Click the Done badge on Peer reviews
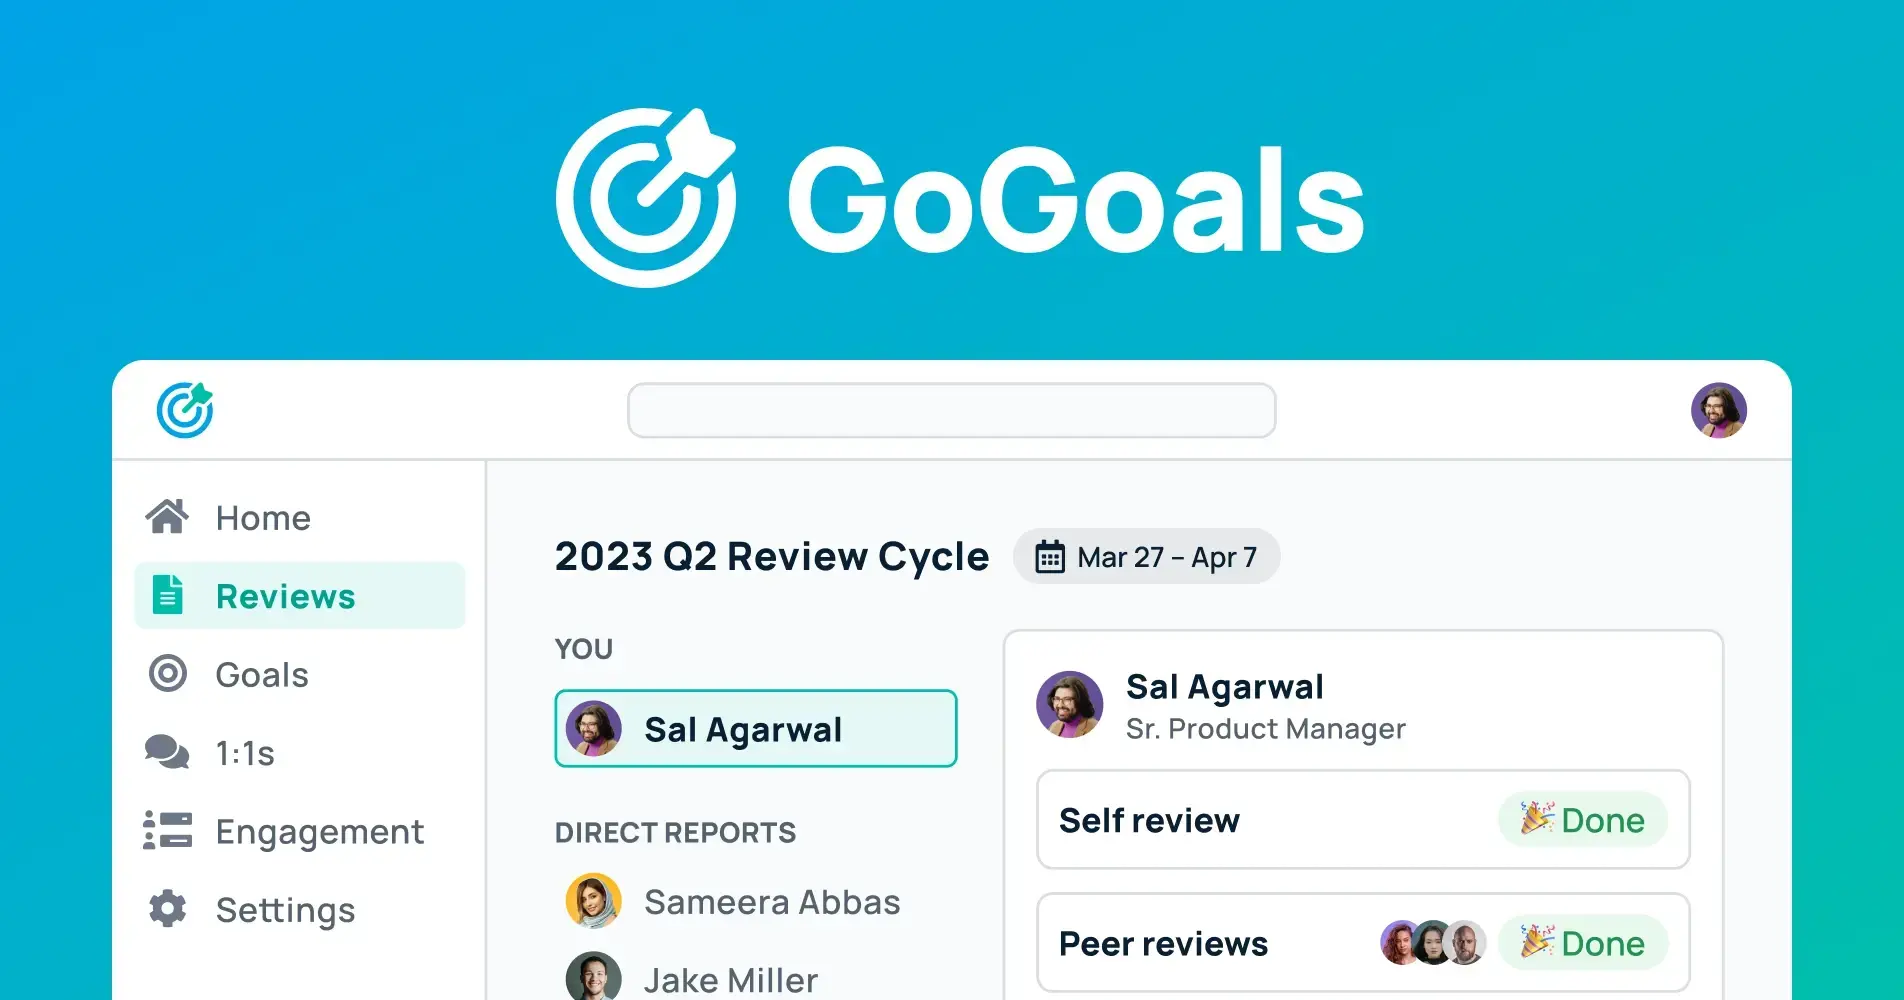The image size is (1904, 1000). (1587, 942)
